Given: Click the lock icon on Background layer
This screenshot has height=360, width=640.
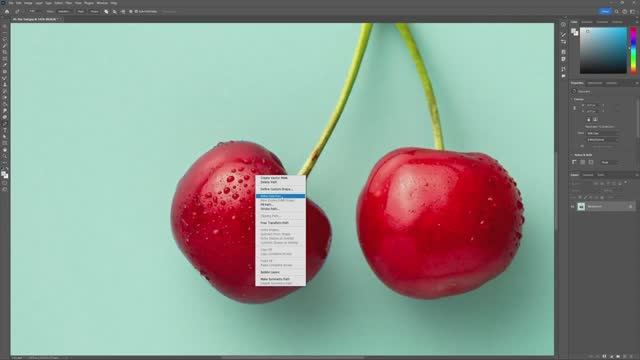Looking at the screenshot, I should point(630,207).
